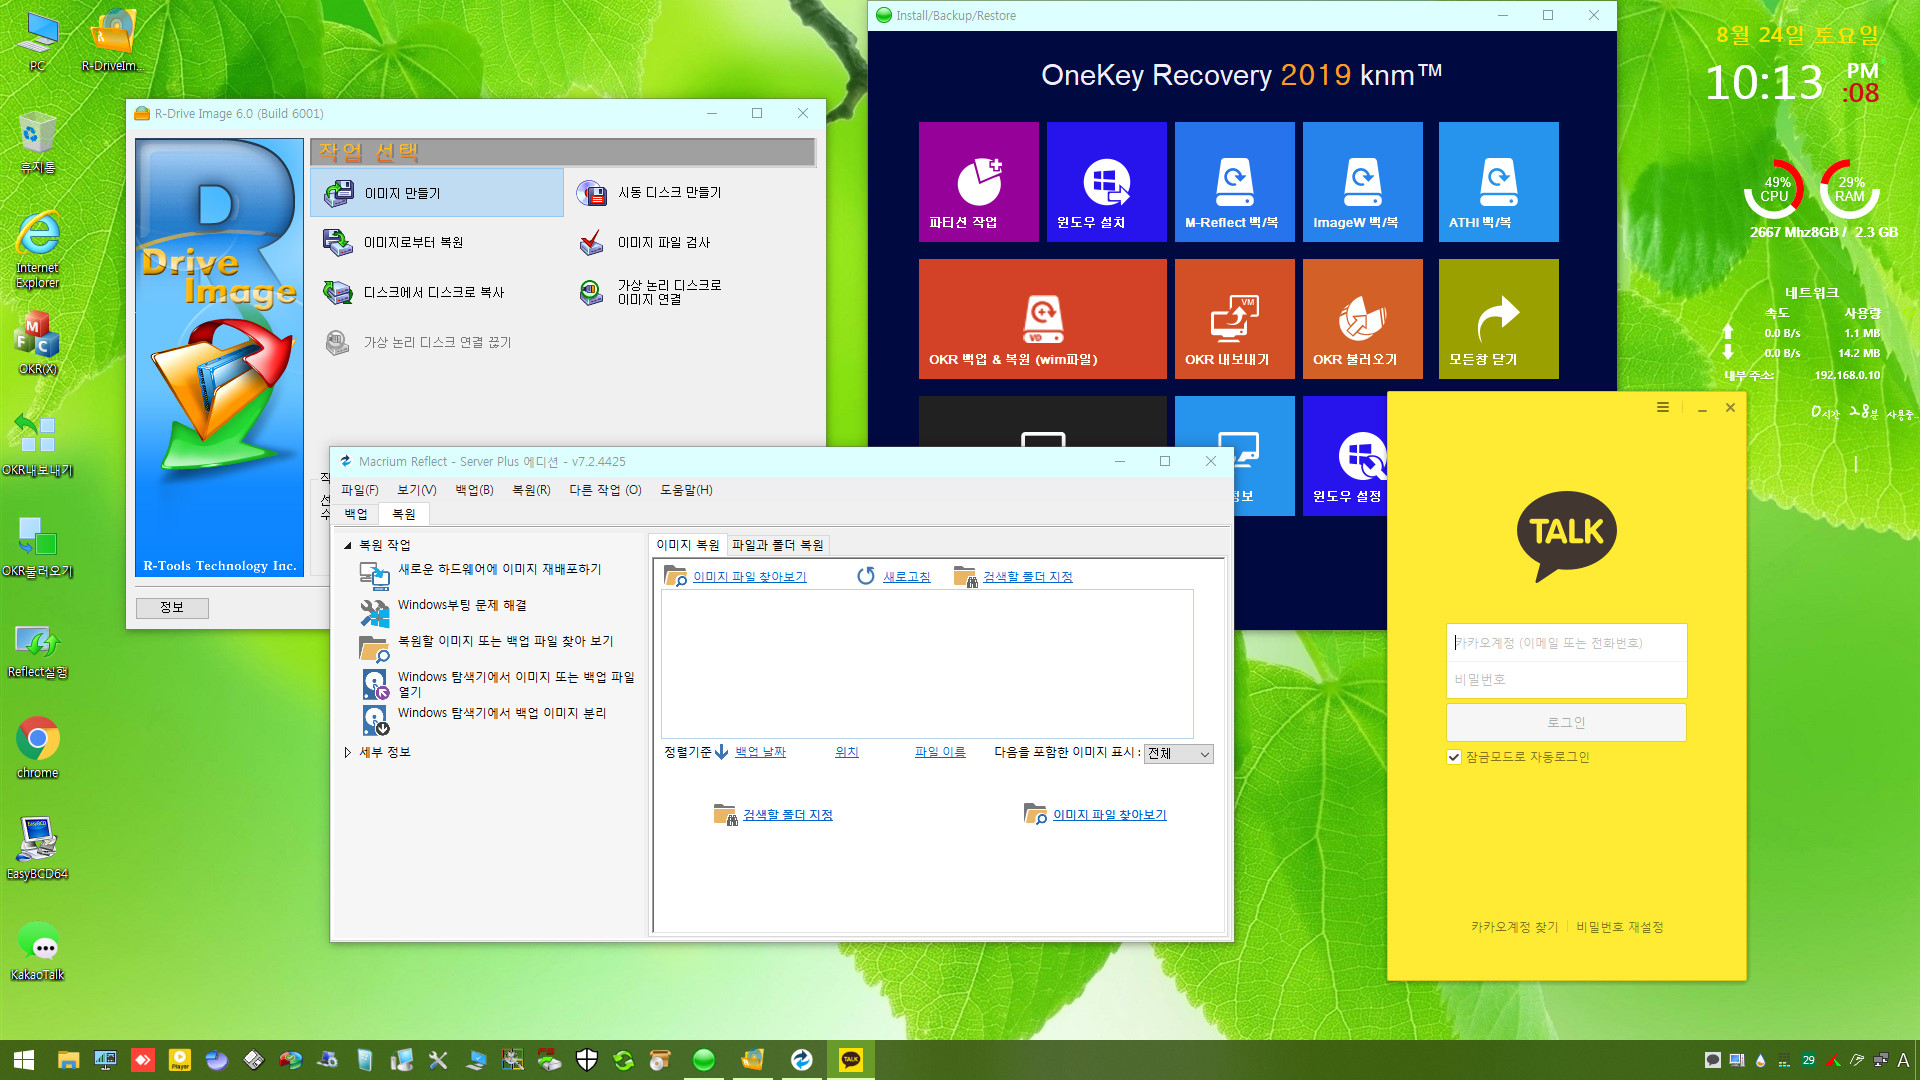Open 전체 image filter dropdown
Image resolution: width=1920 pixels, height=1080 pixels.
pos(1179,754)
